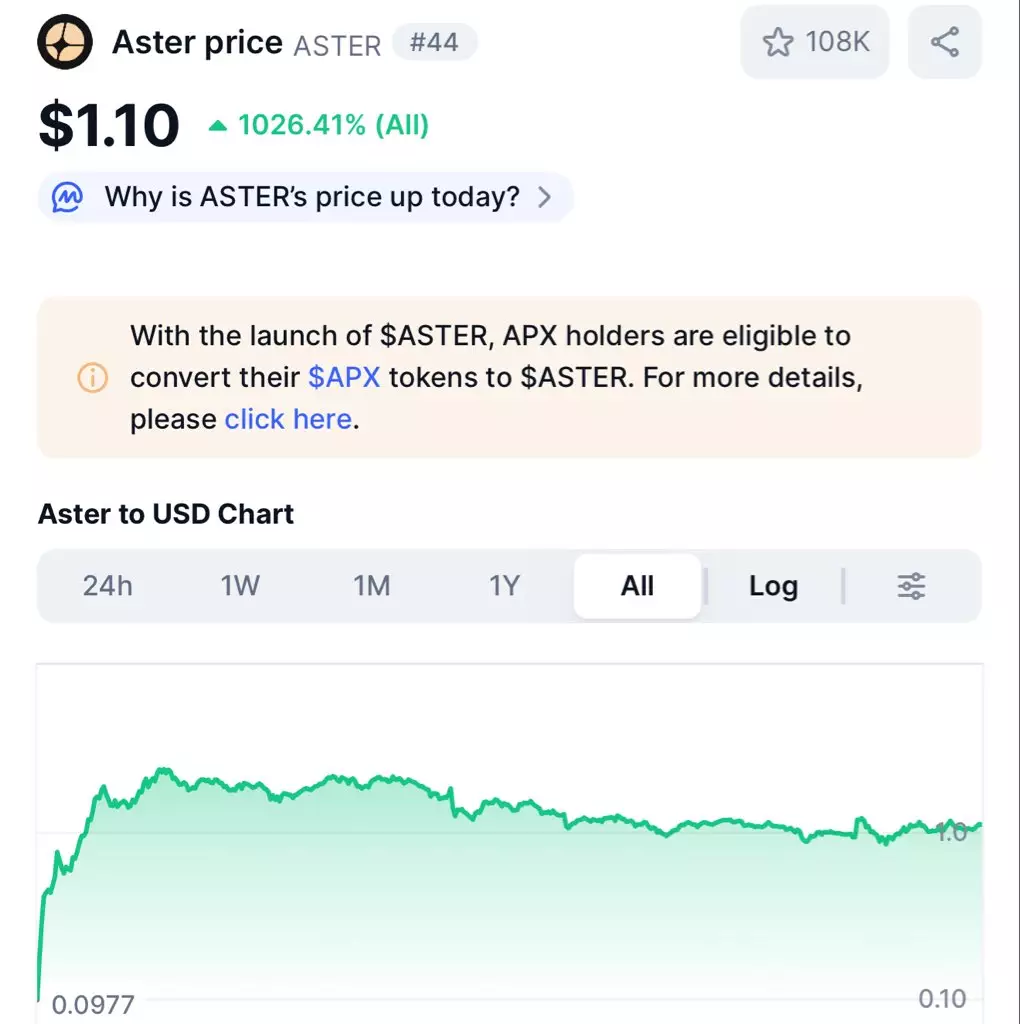Click the orange info circle icon
Viewport: 1020px width, 1024px height.
(x=92, y=378)
